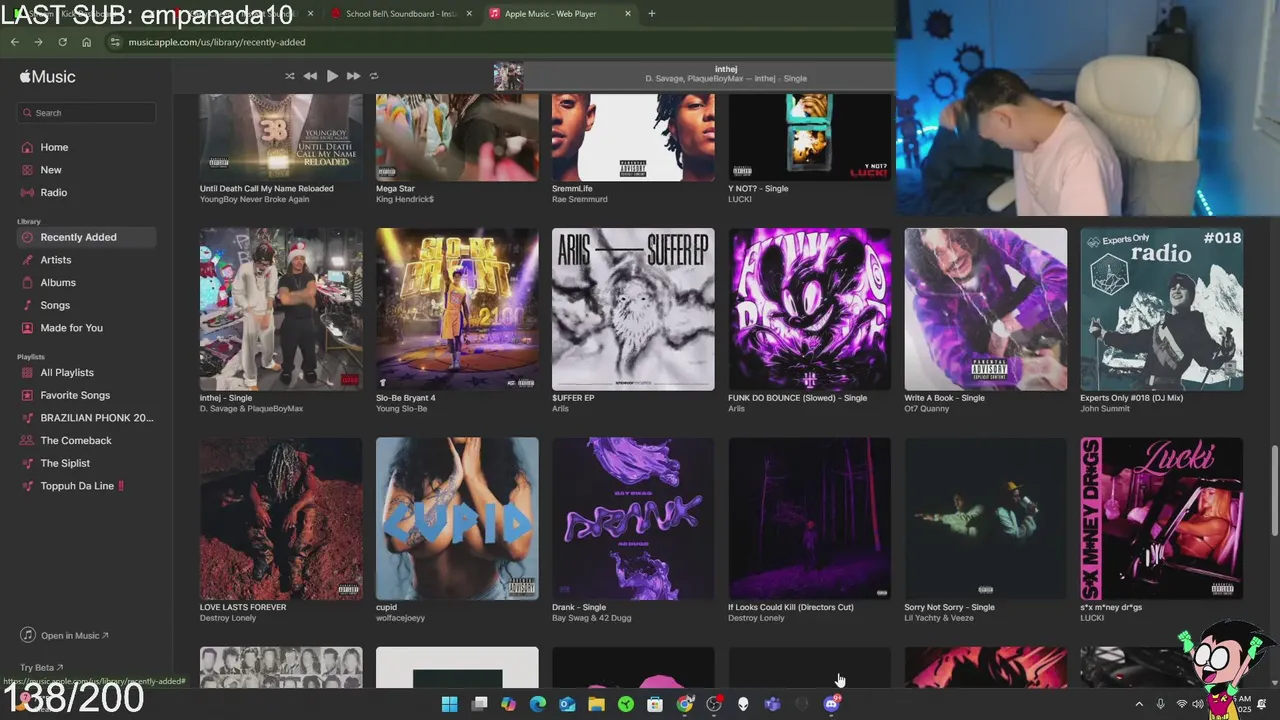Viewport: 1280px width, 720px height.
Task: Open the BRAZILIAN PHONK playlist
Action: click(96, 418)
